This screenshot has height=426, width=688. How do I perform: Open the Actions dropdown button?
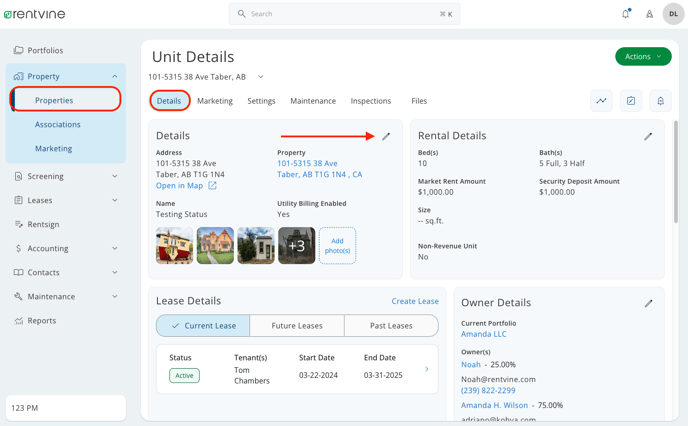[x=643, y=57]
